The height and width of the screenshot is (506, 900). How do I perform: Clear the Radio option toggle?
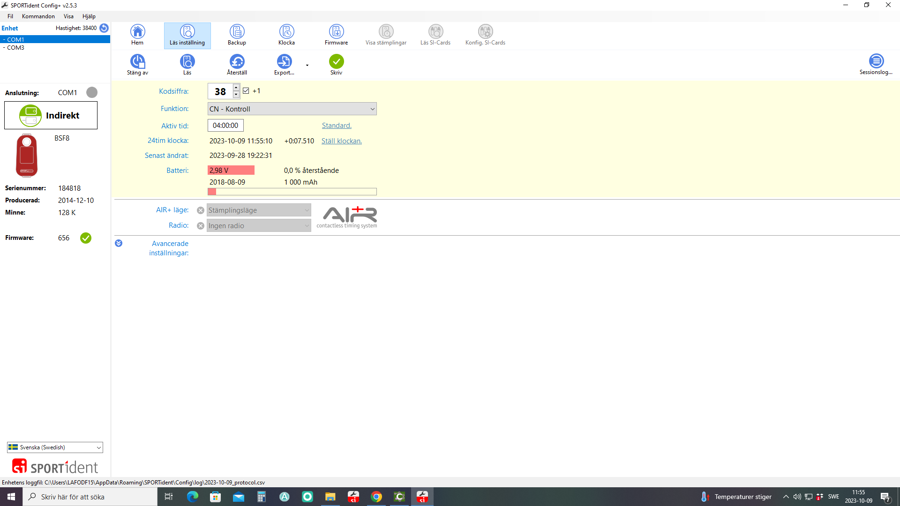200,226
